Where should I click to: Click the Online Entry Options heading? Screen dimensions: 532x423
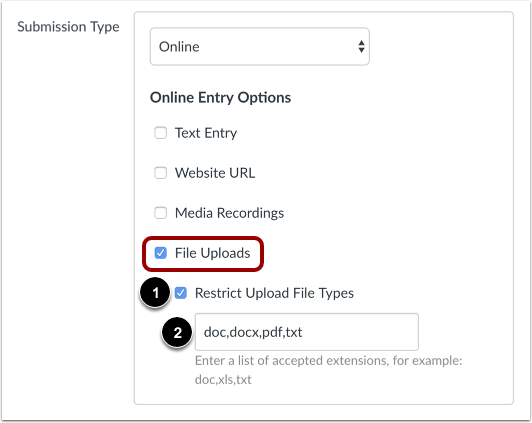tap(221, 98)
